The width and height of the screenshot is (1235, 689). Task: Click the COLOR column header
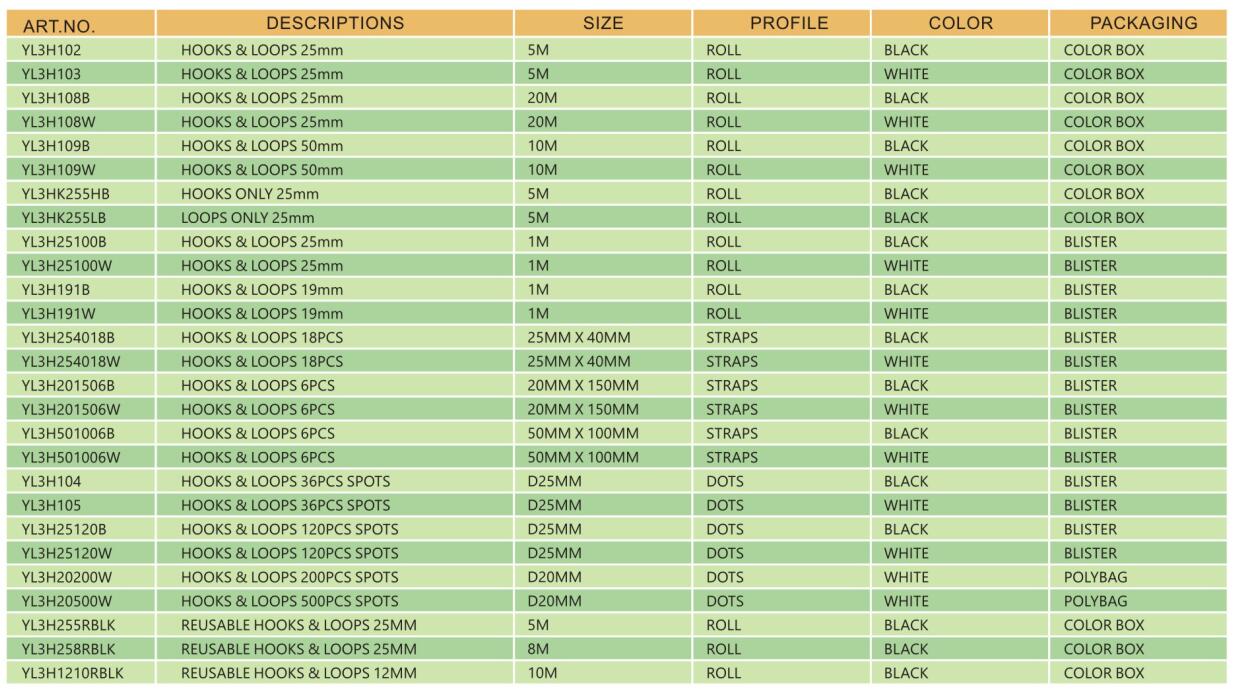point(960,23)
